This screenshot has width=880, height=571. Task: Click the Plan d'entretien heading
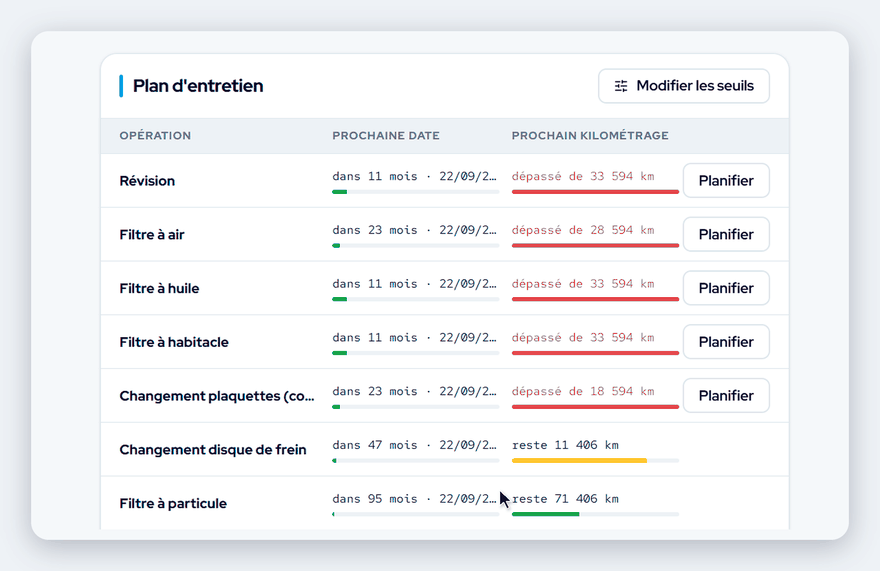tap(198, 86)
